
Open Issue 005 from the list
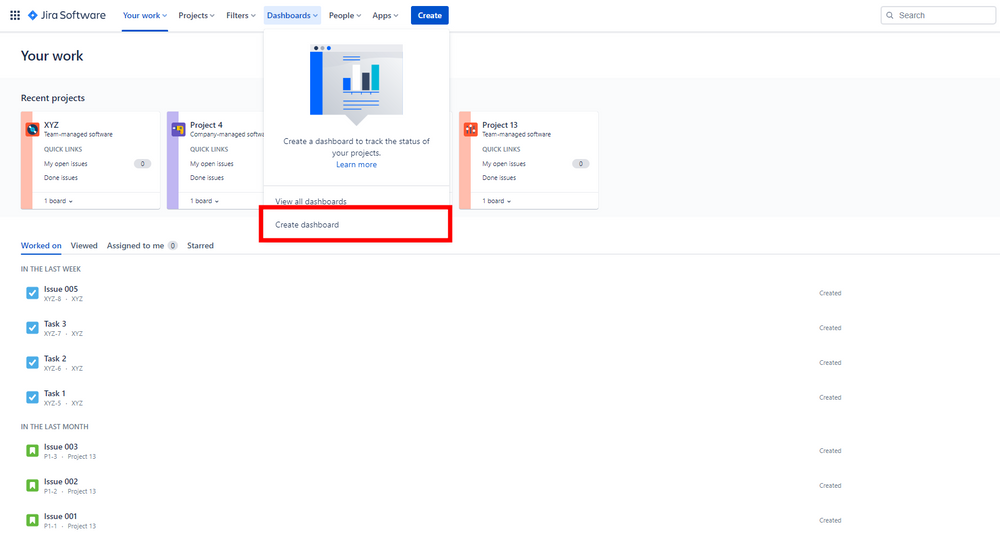coord(61,289)
